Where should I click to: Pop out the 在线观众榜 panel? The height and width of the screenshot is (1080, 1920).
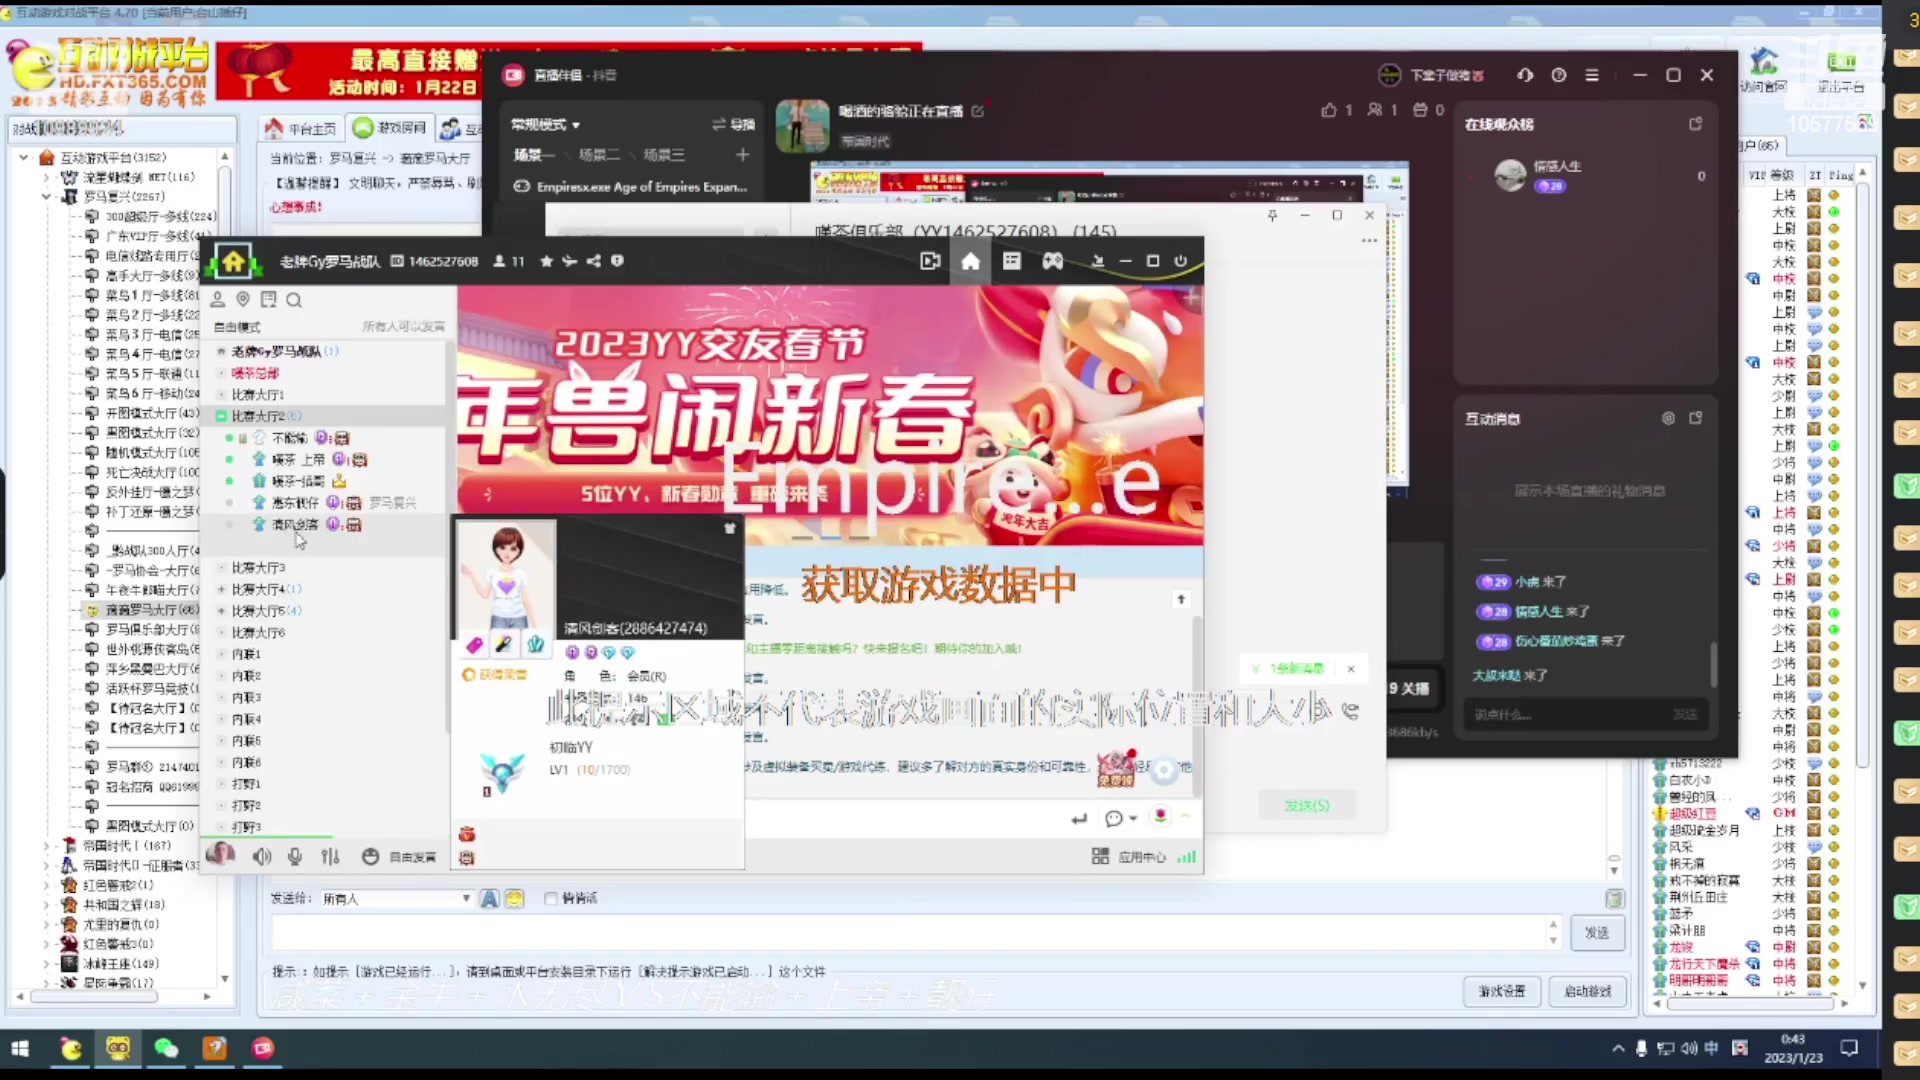[1695, 124]
